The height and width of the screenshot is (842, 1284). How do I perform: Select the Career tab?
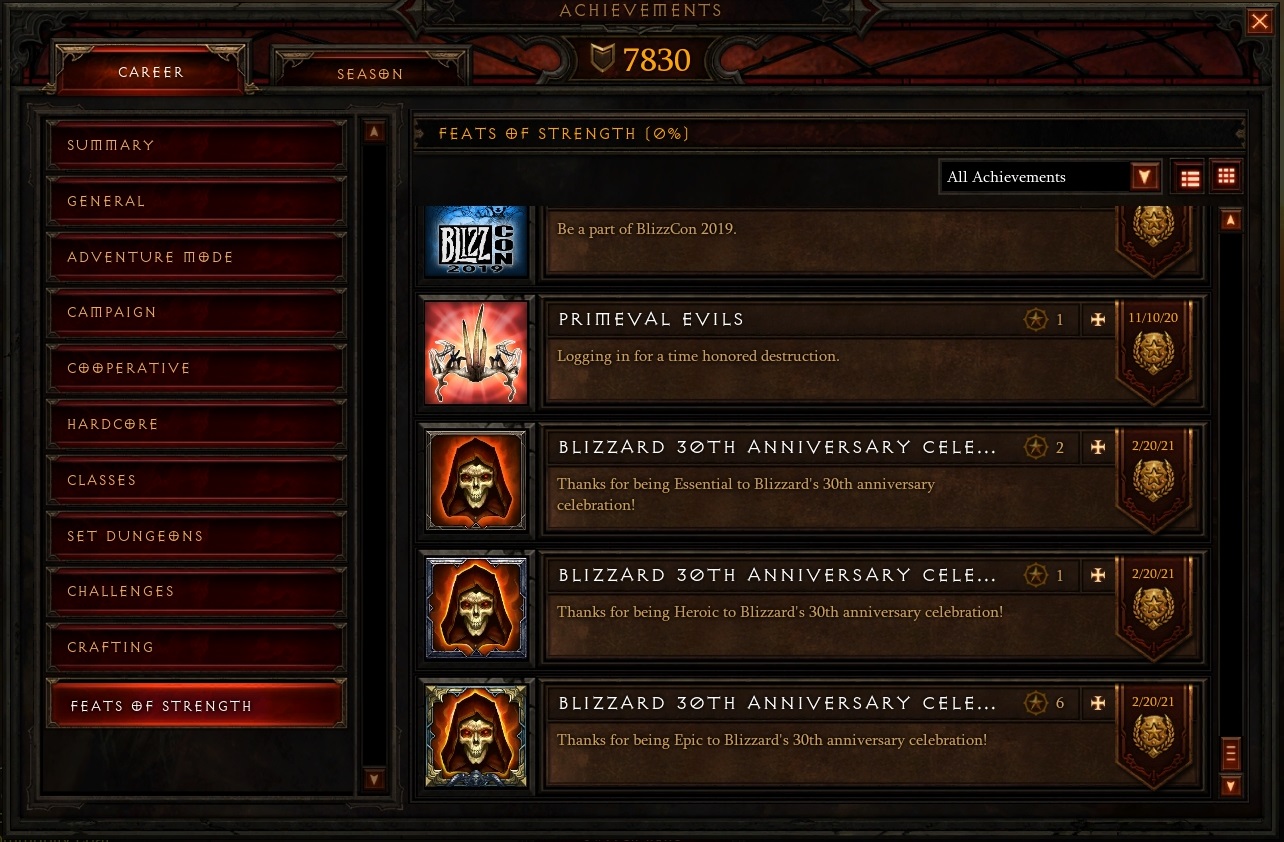(151, 72)
